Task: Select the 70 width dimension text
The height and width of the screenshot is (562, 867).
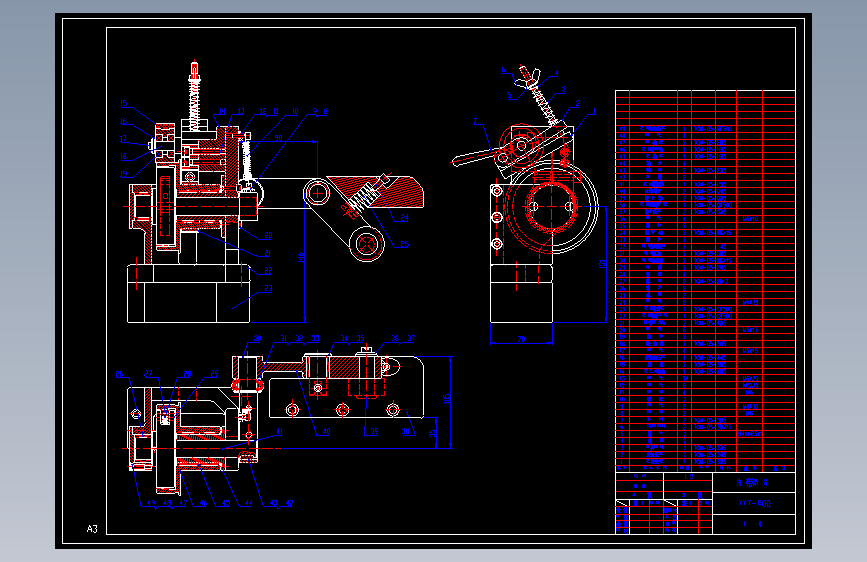Action: pyautogui.click(x=521, y=339)
